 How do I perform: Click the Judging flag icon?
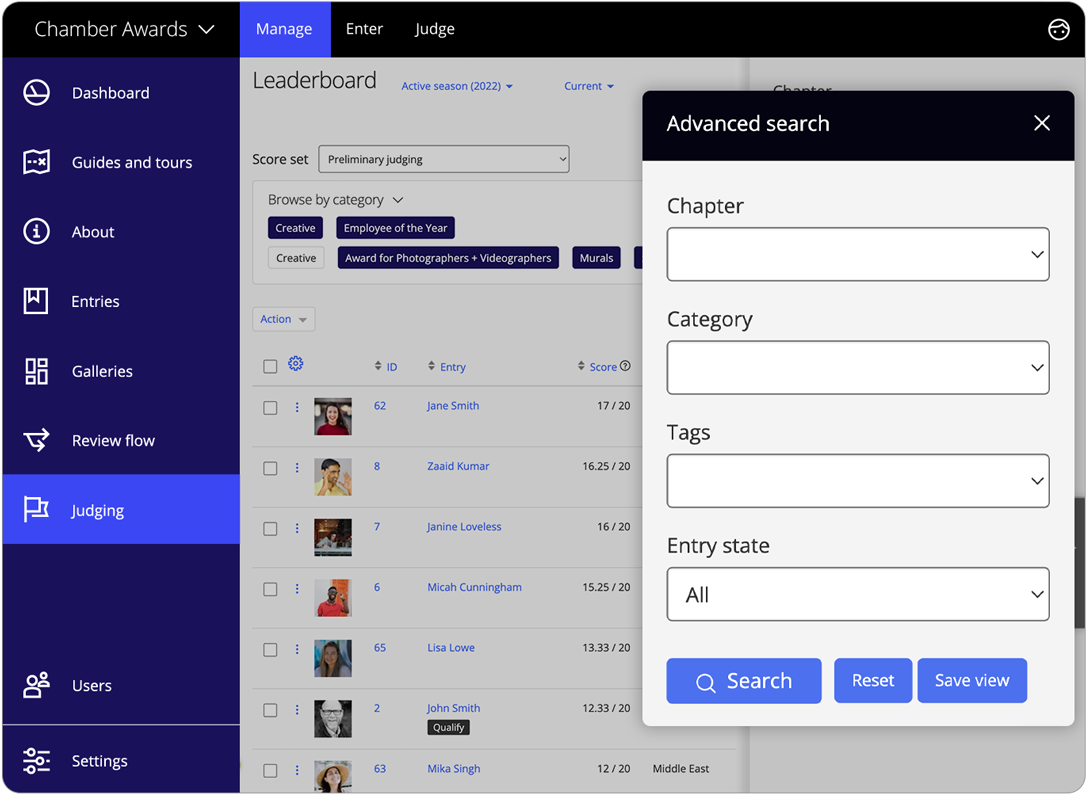coord(36,510)
